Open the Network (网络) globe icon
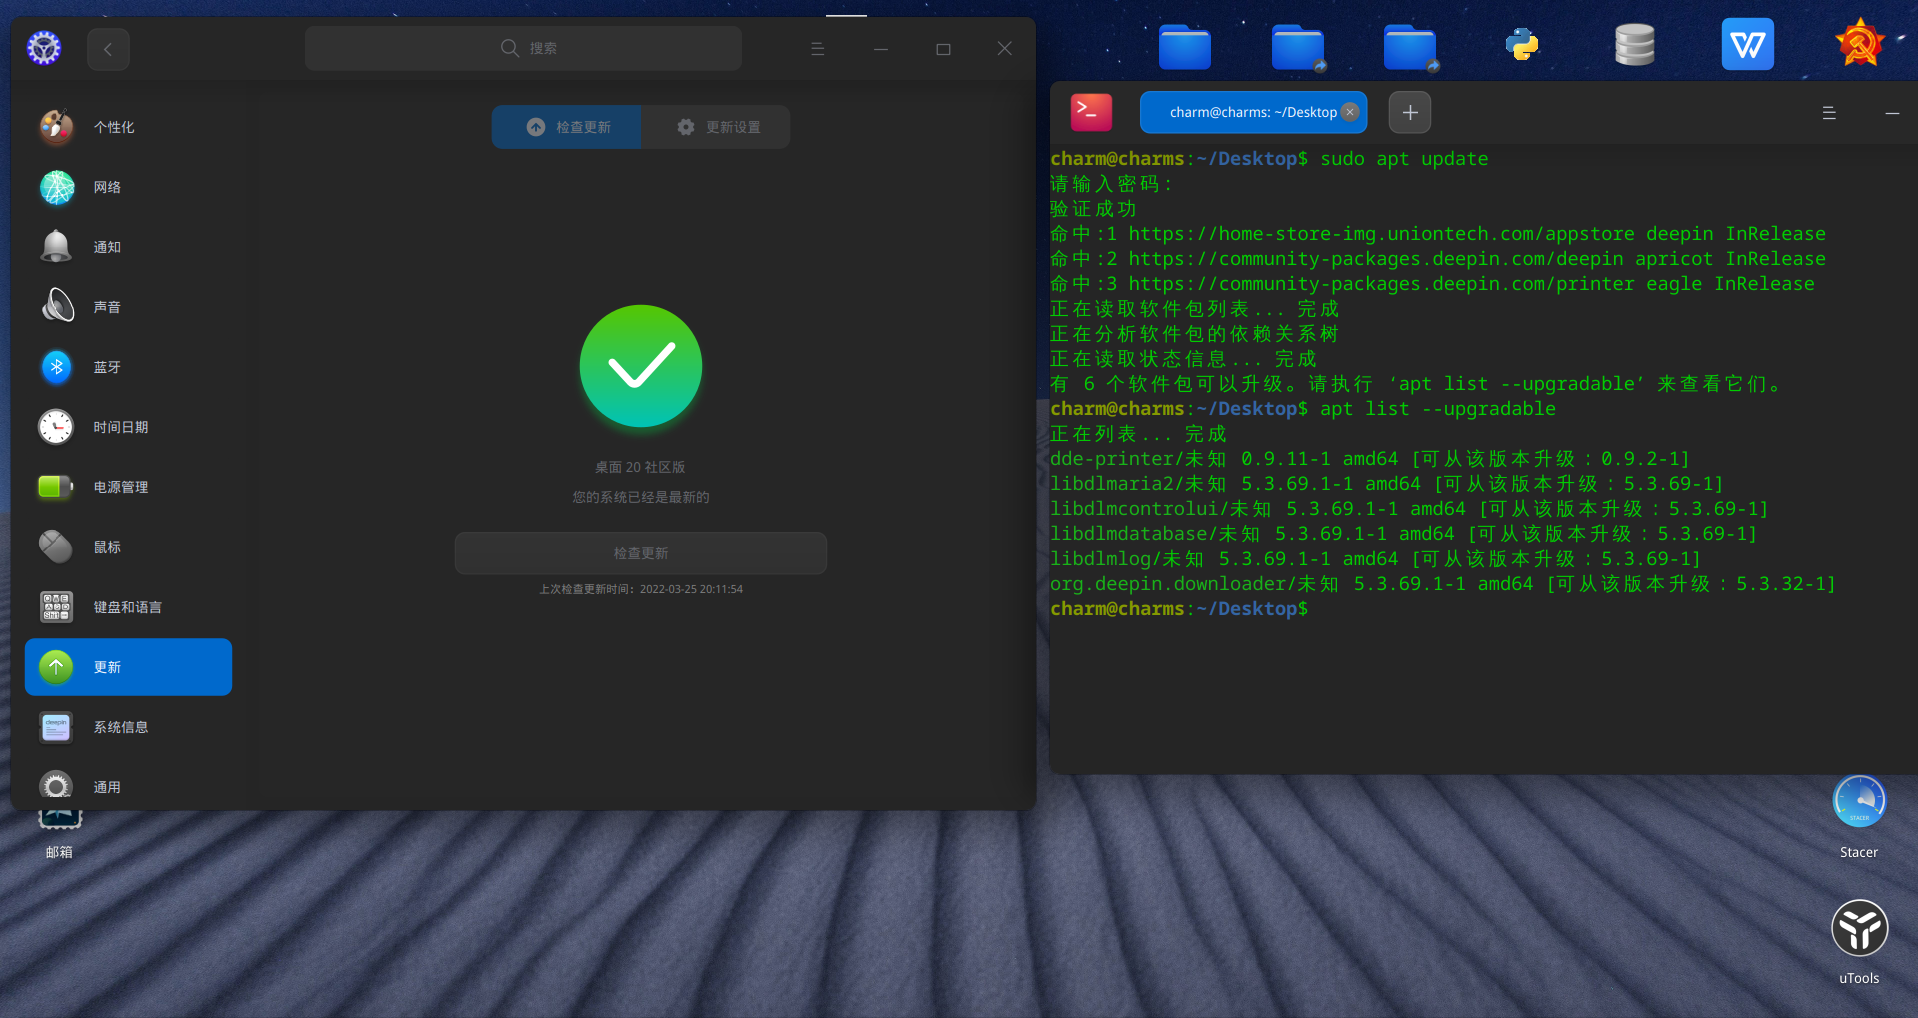The image size is (1918, 1018). (56, 187)
